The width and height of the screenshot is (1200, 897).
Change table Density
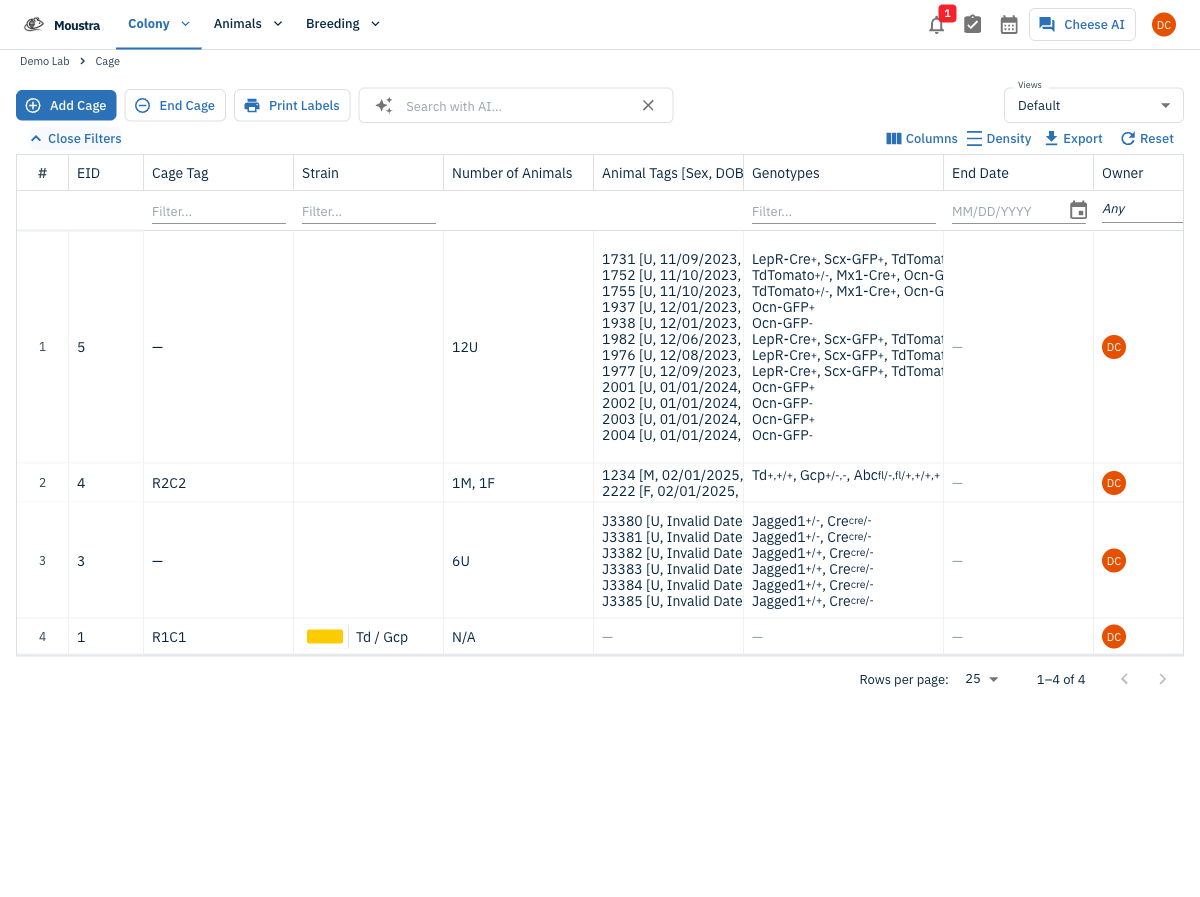[999, 139]
